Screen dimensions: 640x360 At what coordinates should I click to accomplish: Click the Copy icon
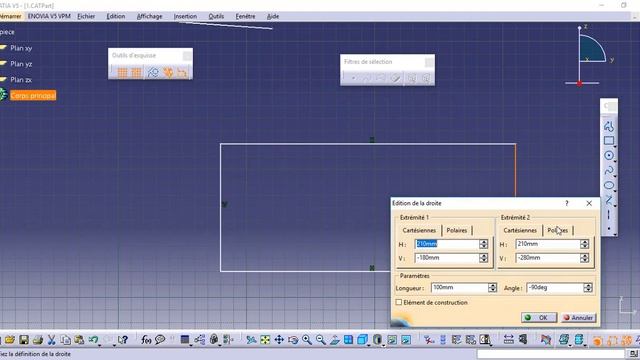point(65,340)
